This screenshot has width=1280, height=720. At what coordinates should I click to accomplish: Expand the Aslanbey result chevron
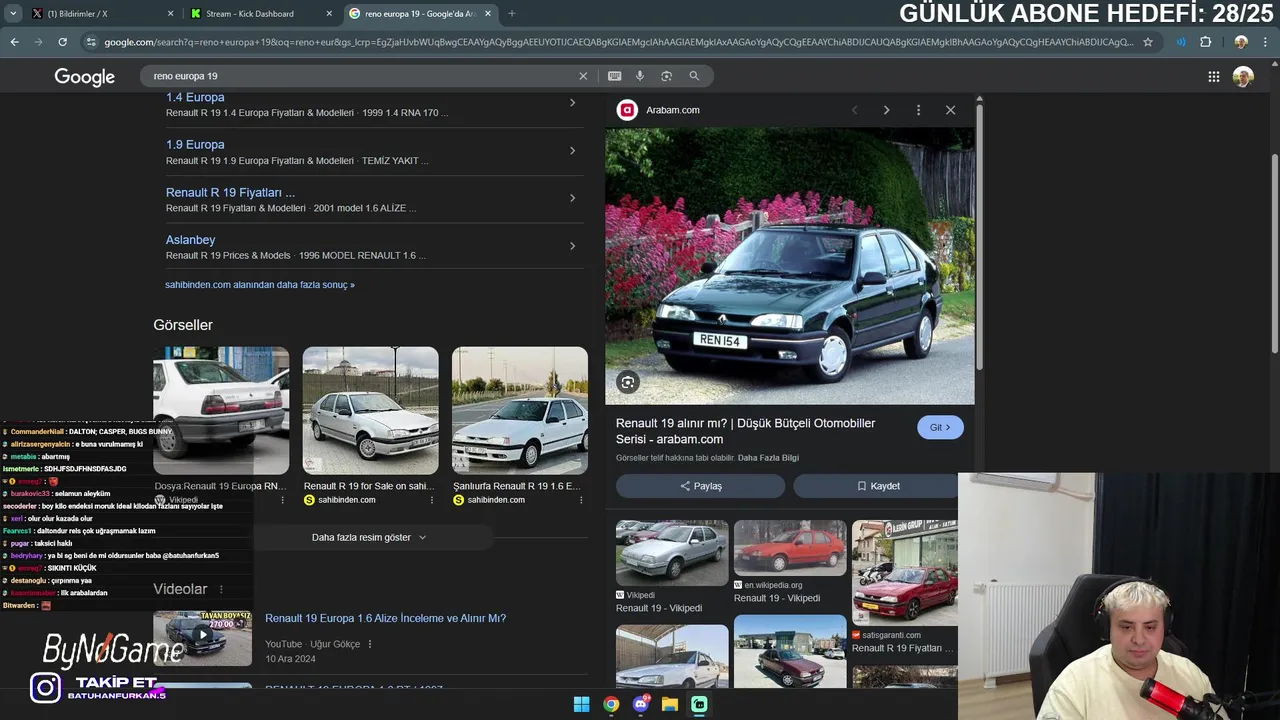572,246
